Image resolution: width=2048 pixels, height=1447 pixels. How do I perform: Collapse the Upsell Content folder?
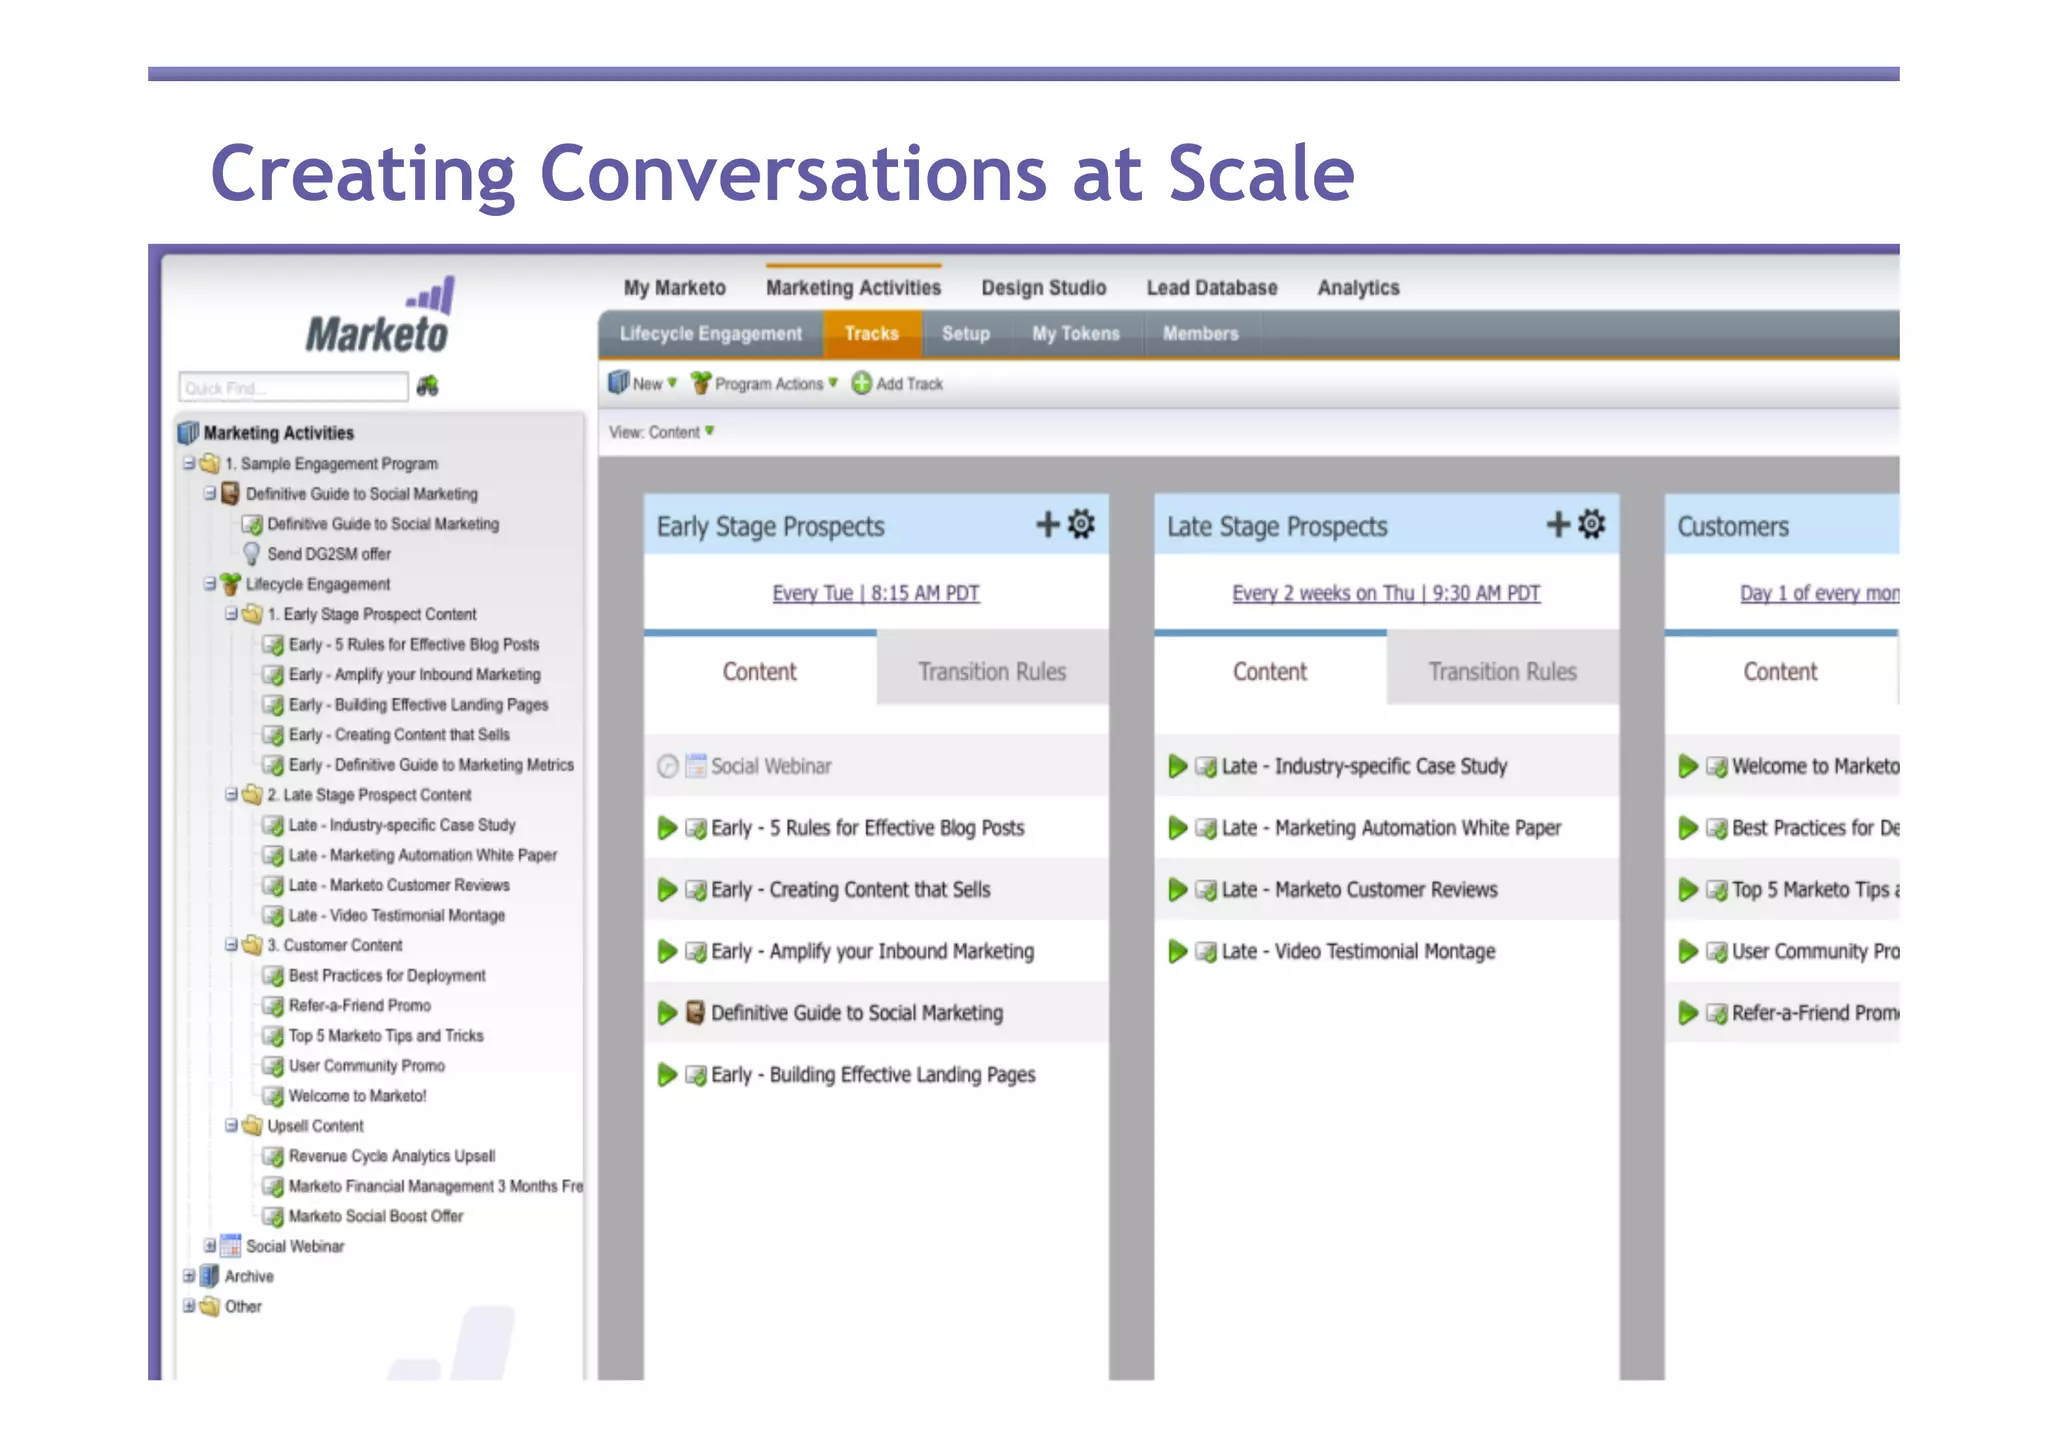click(231, 1125)
